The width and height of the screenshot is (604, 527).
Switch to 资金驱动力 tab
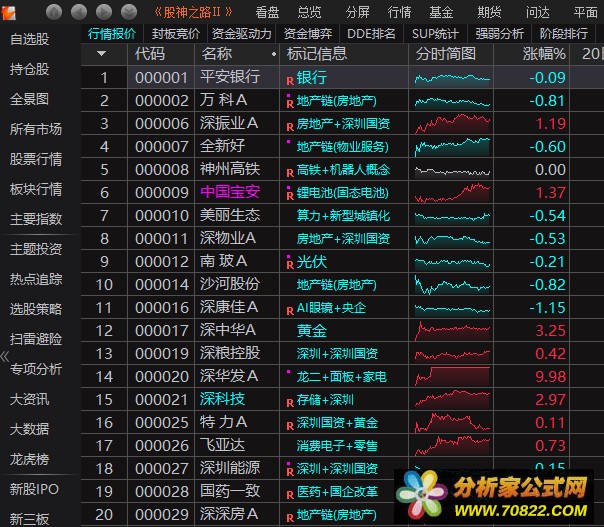tap(242, 34)
